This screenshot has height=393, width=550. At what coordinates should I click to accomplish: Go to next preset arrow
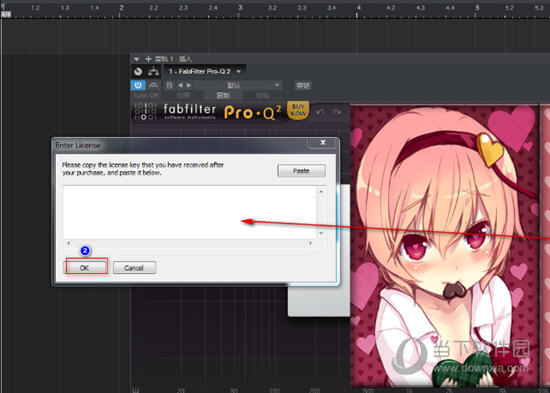click(x=189, y=85)
